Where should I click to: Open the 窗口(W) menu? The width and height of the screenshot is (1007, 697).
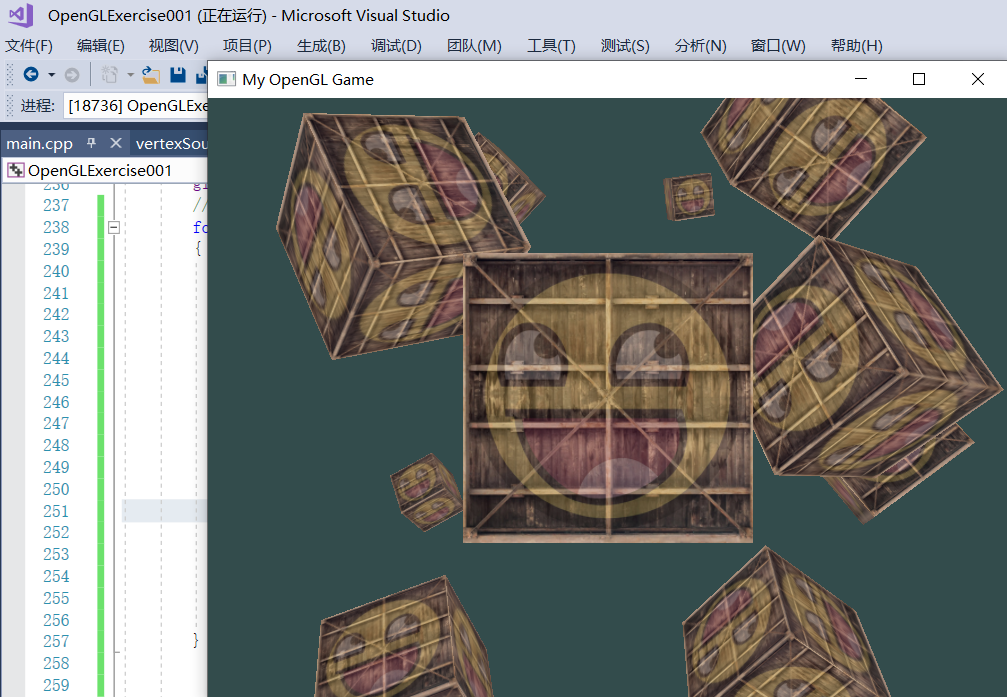[778, 46]
